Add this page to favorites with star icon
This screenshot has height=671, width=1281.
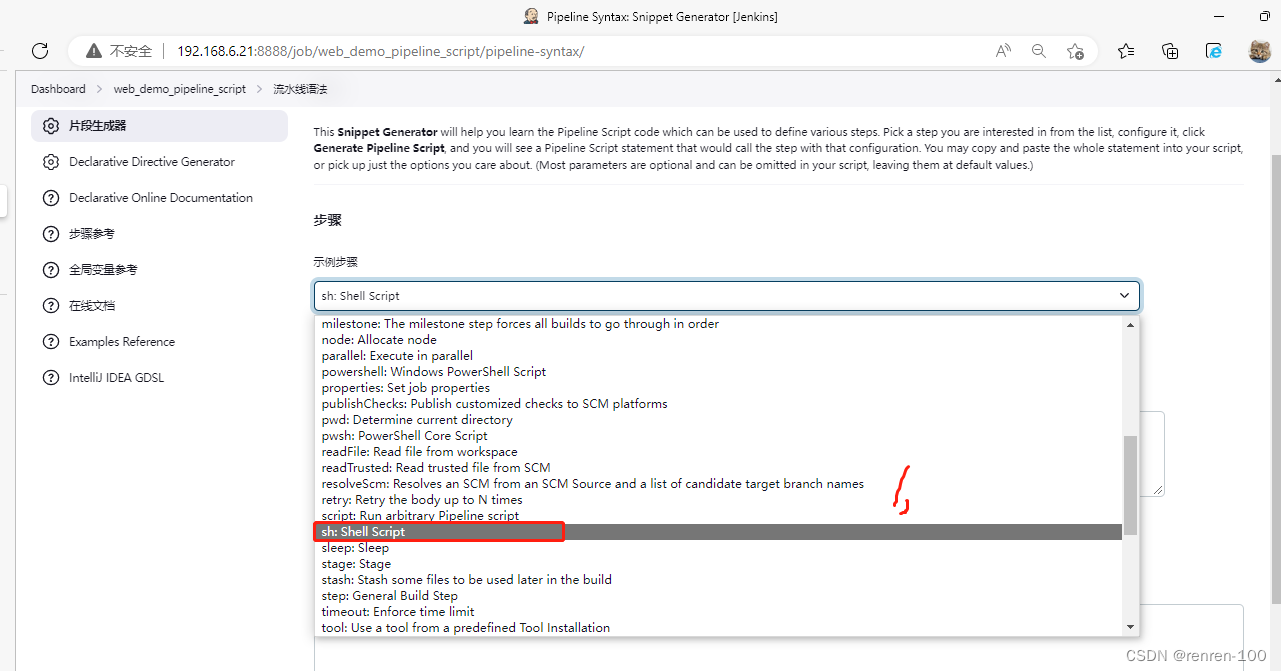pos(1075,51)
